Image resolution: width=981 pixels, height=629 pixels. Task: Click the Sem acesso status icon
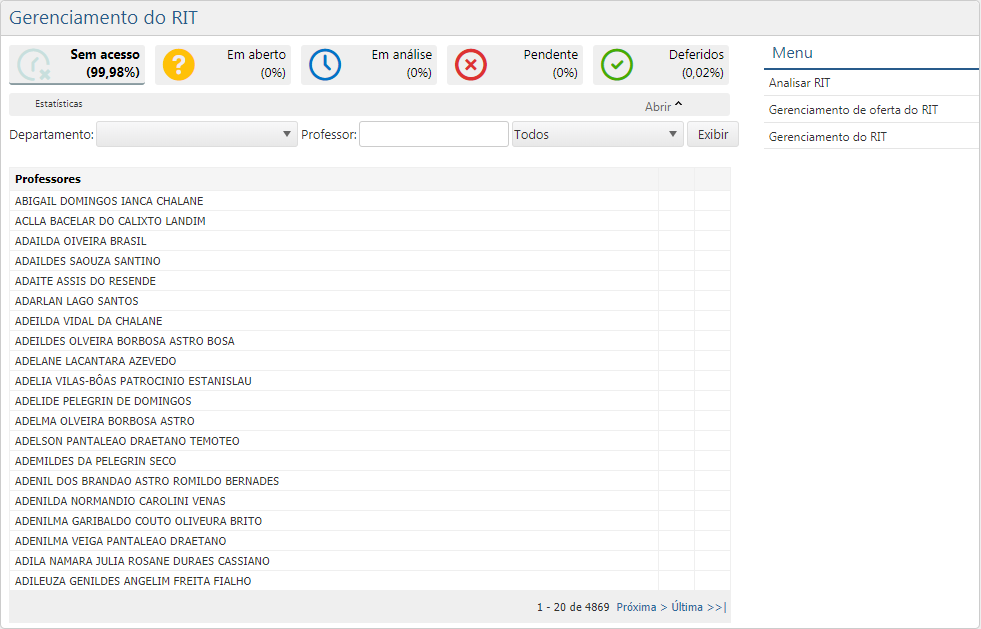(35, 63)
